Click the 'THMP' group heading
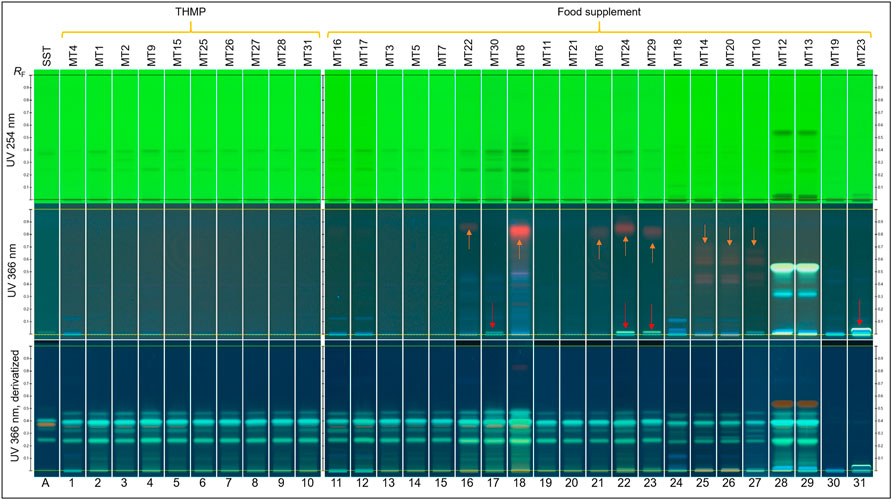Screen dimensions: 892x500 point(191,11)
